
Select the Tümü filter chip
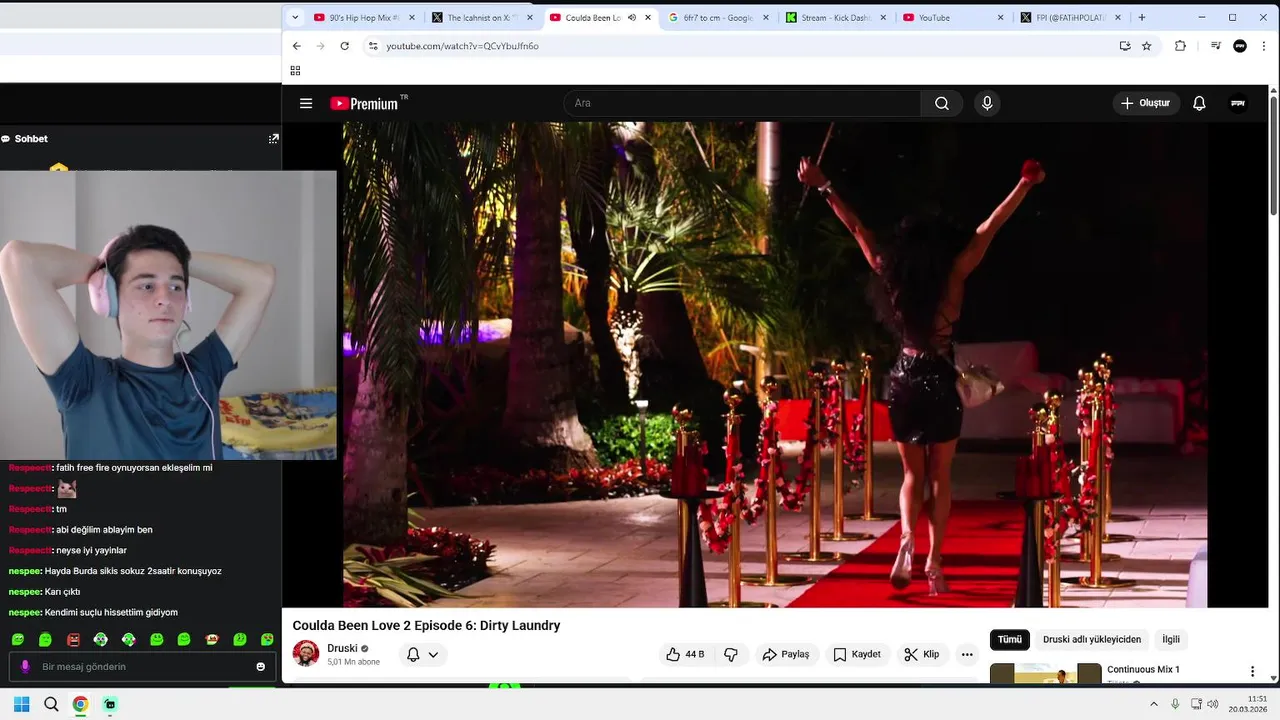(1010, 639)
